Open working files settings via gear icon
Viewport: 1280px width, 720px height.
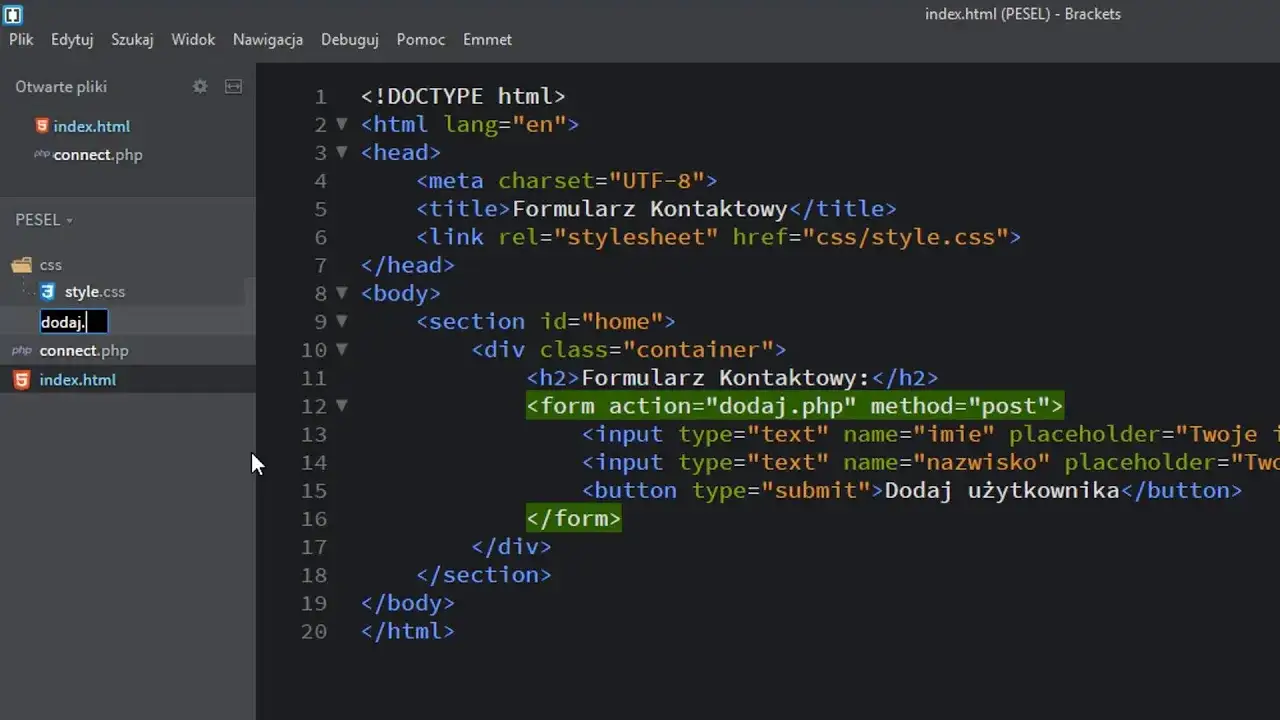(200, 86)
